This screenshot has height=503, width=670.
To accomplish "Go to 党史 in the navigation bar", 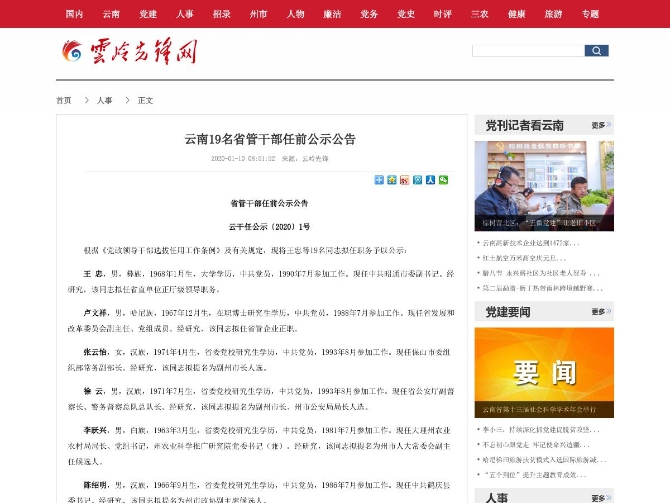I will point(406,14).
